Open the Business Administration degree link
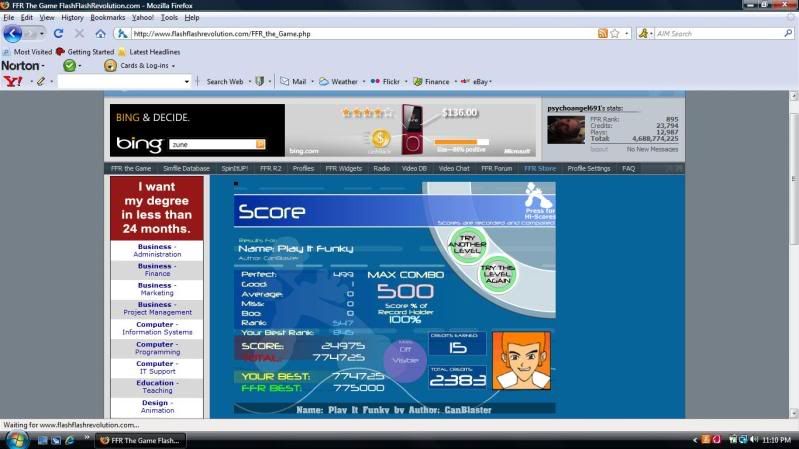The height and width of the screenshot is (449, 799). [156, 250]
